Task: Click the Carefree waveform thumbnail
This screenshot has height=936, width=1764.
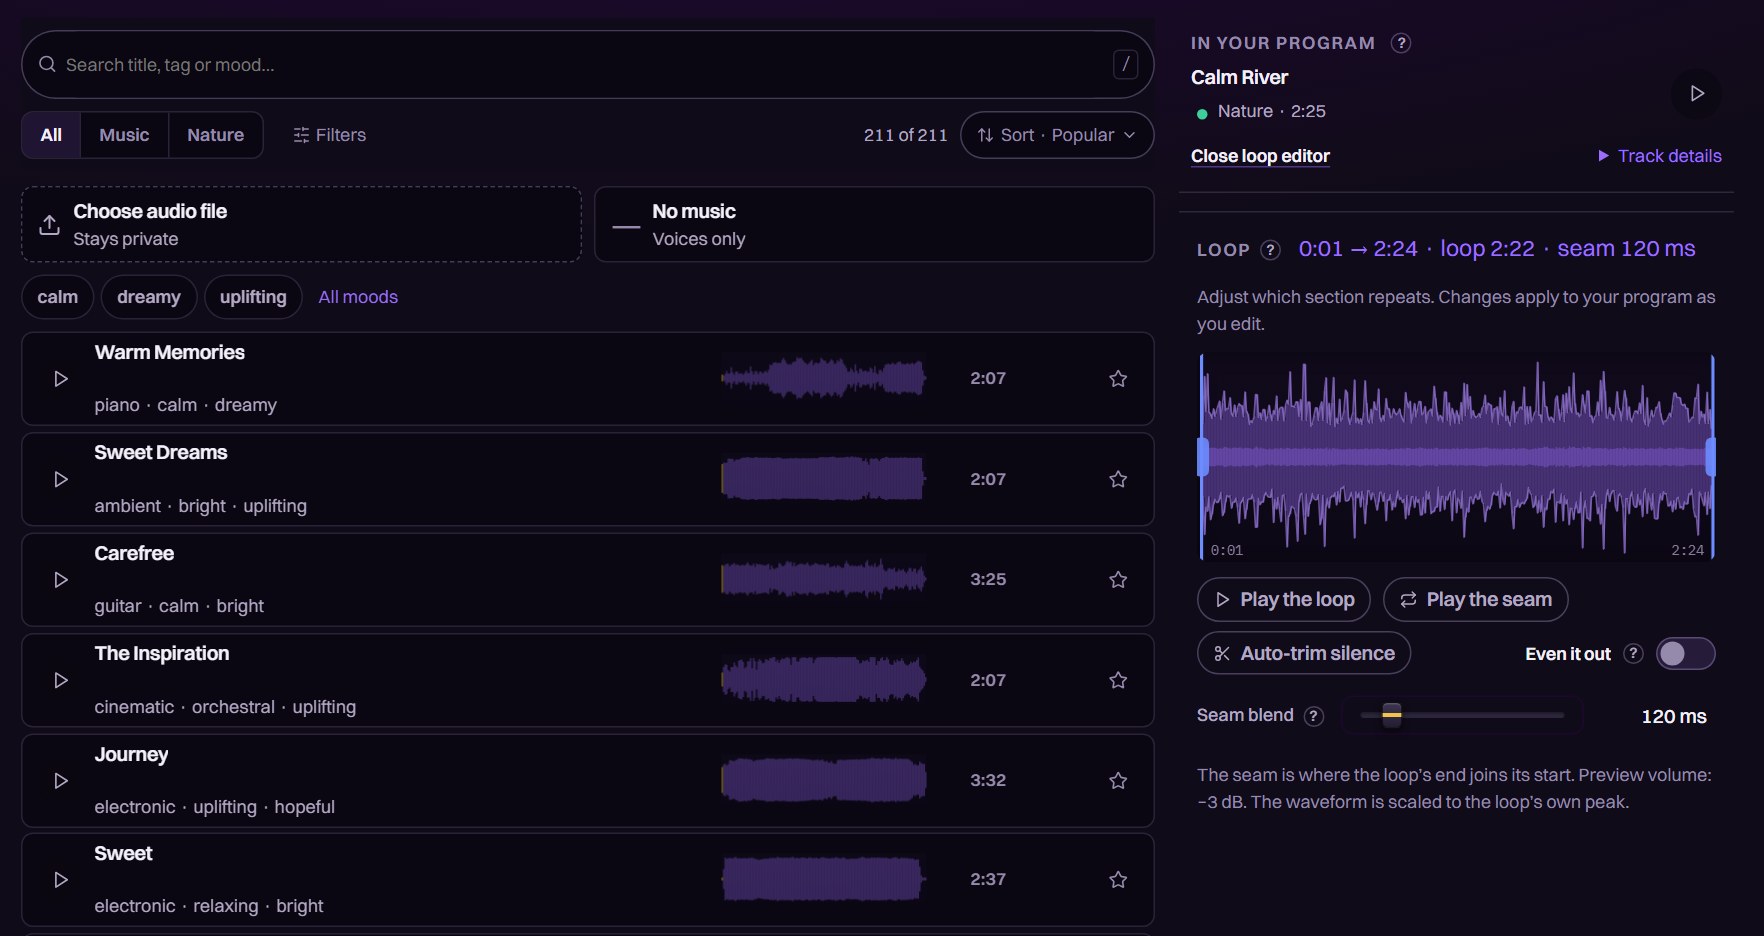Action: coord(823,580)
